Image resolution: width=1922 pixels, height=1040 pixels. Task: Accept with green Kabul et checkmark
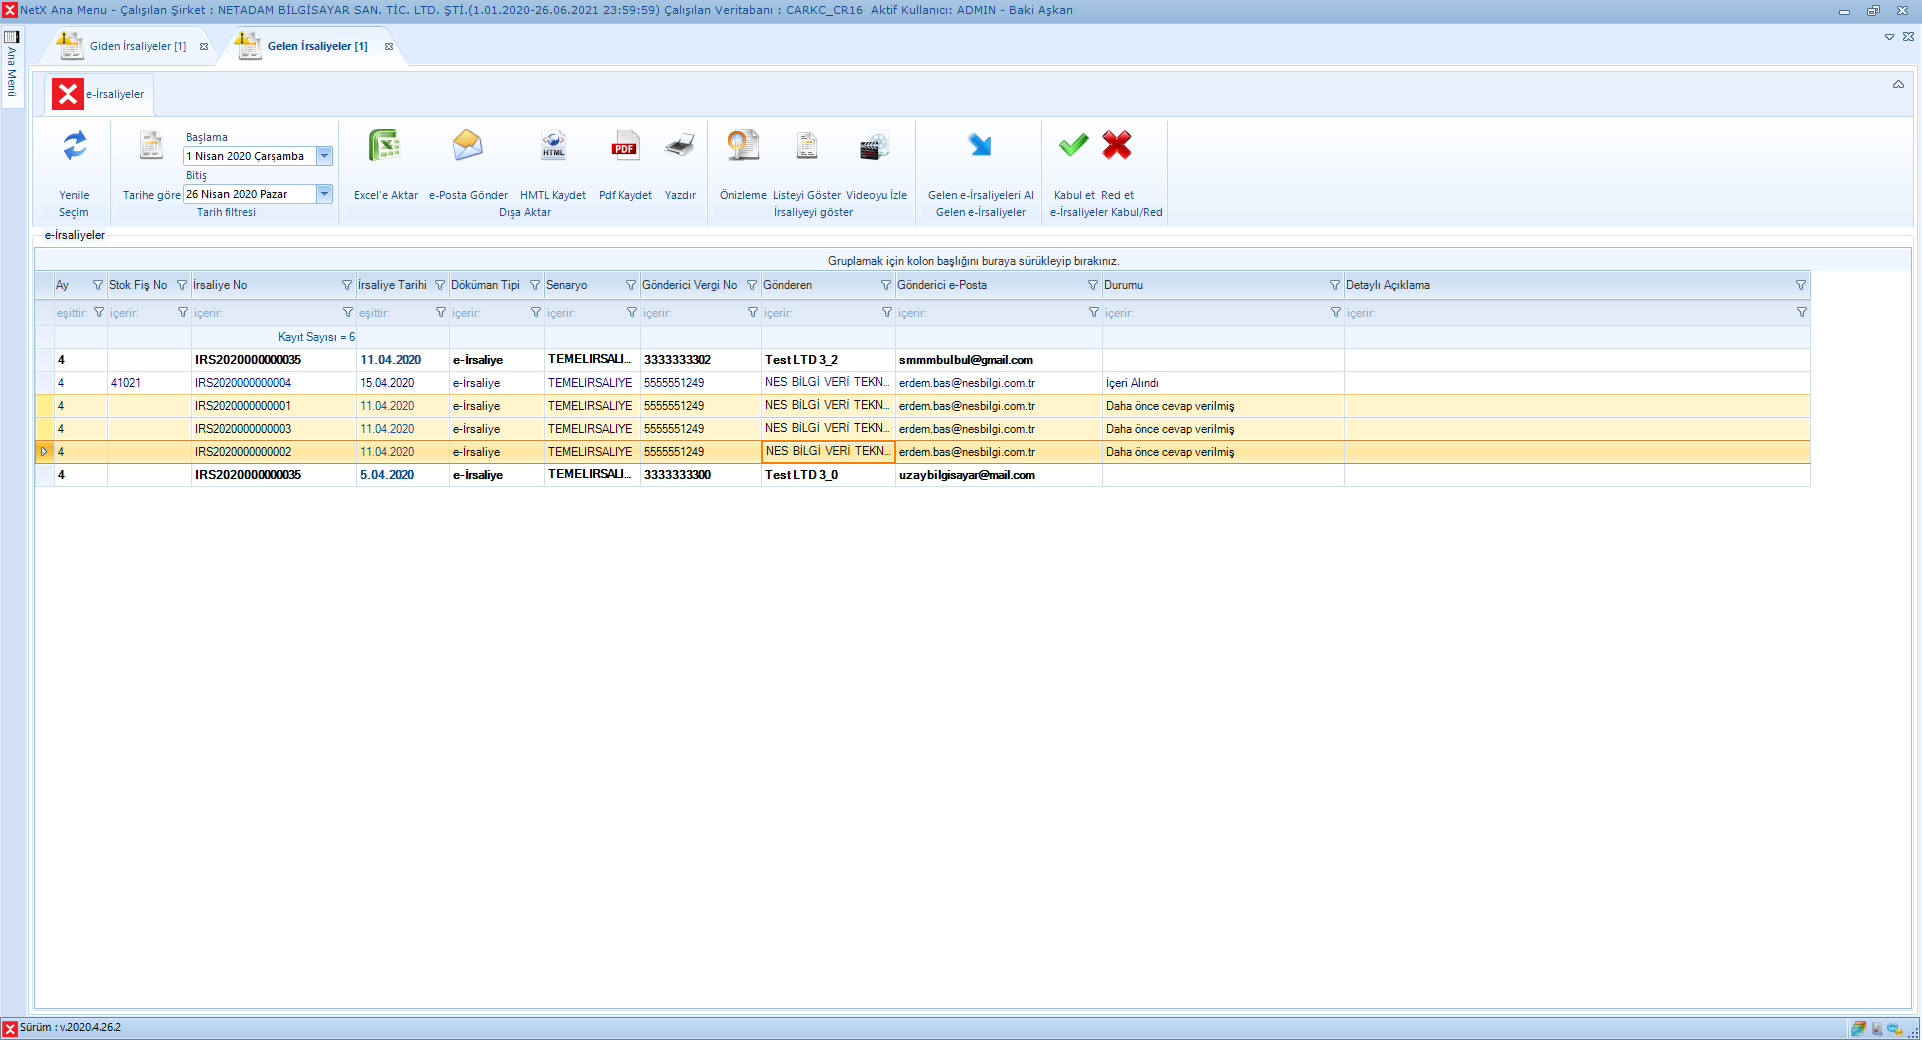point(1073,147)
